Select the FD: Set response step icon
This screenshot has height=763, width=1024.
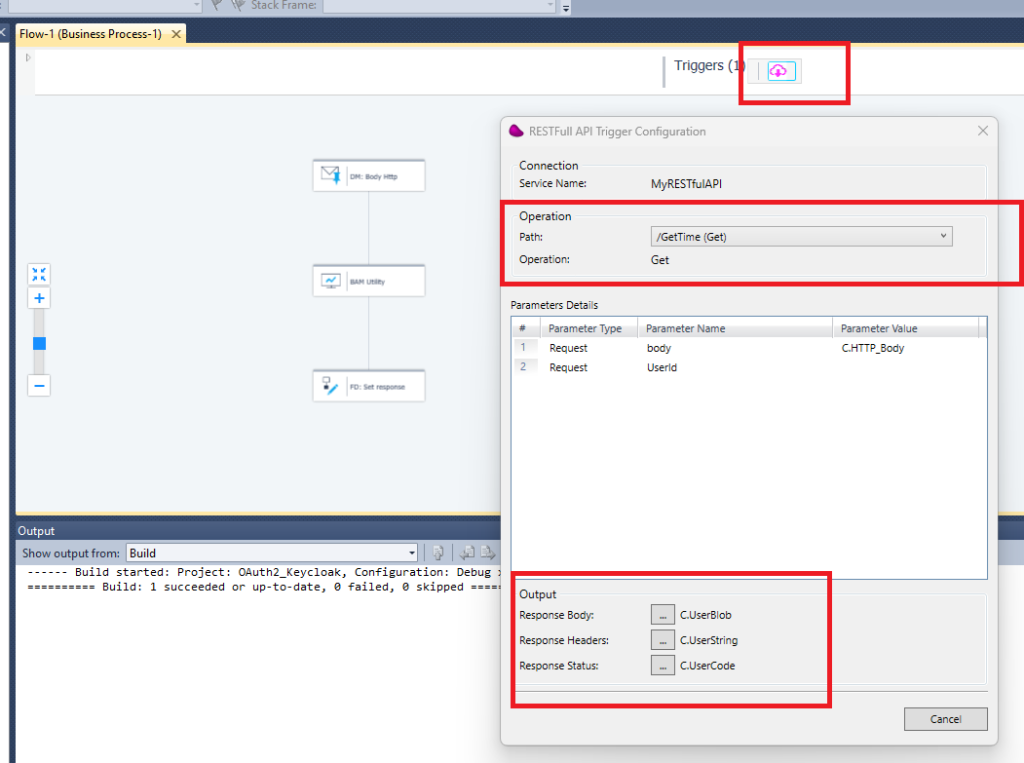click(x=330, y=386)
